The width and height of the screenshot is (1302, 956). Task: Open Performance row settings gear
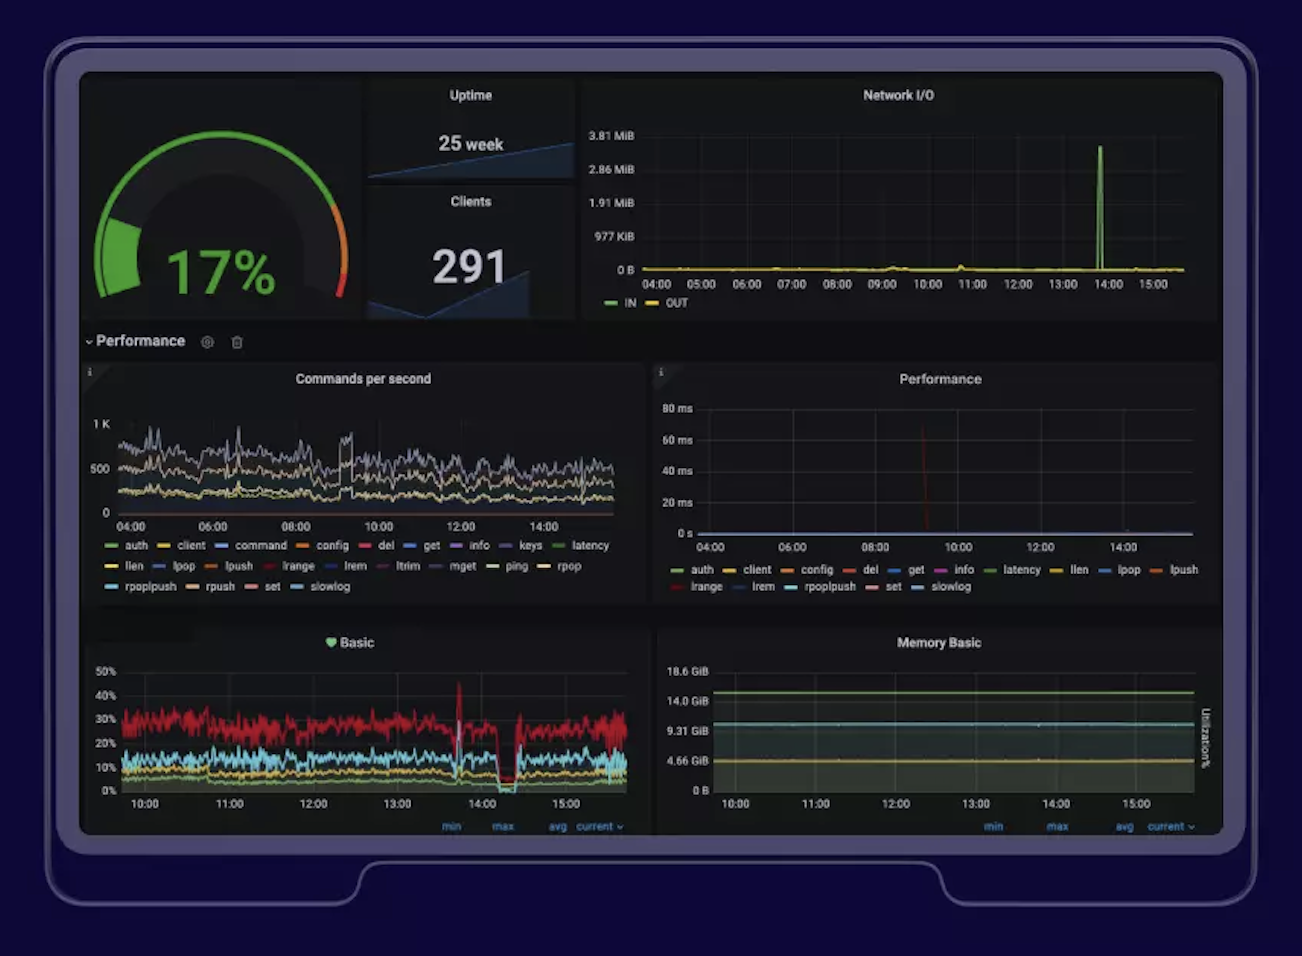[207, 342]
